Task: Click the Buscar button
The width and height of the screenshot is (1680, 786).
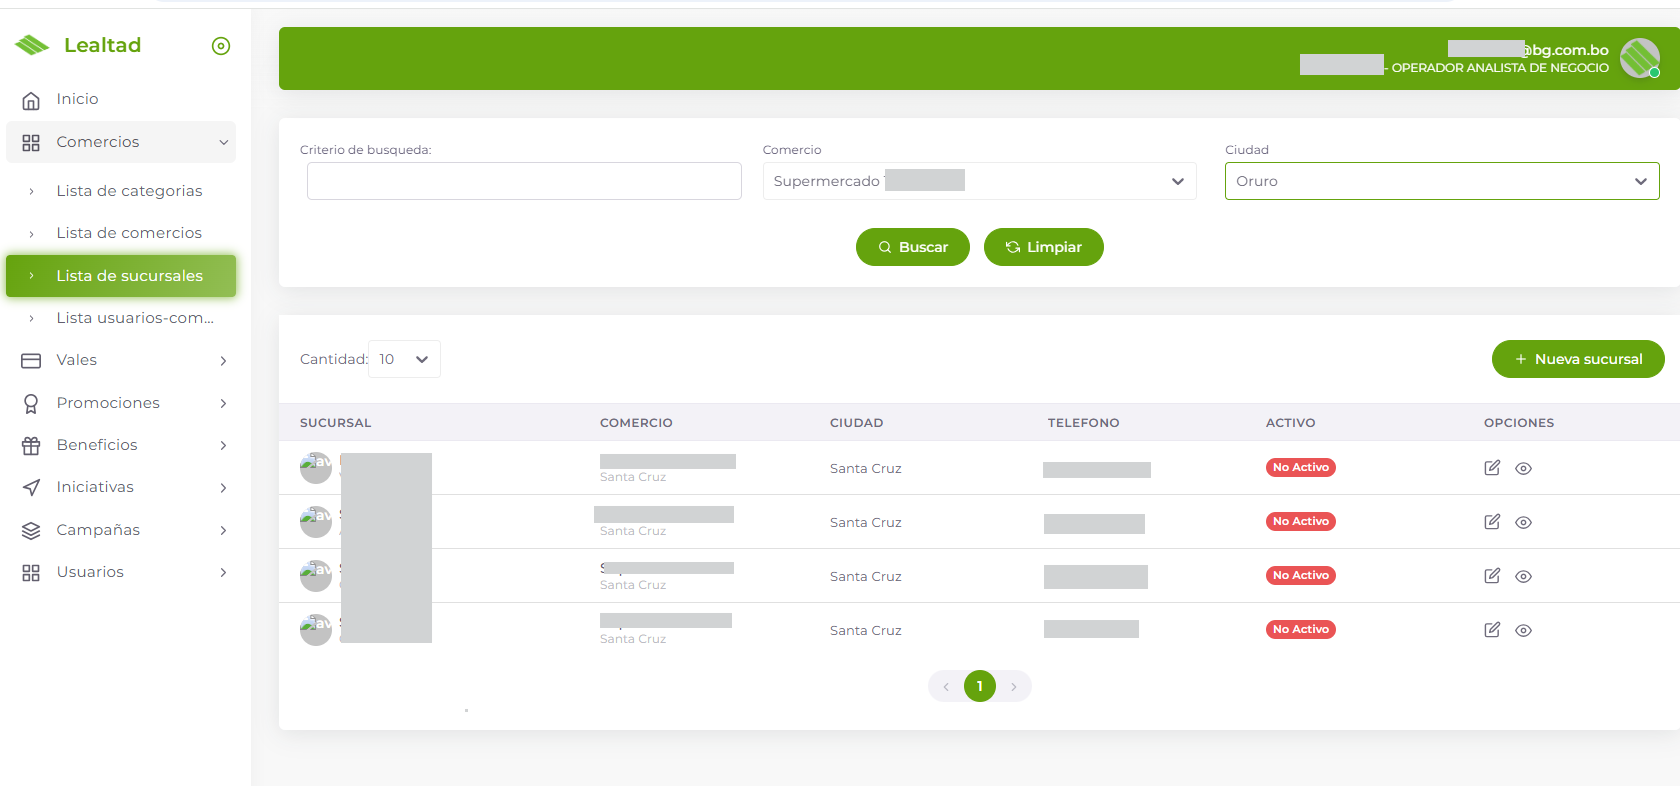Action: (x=913, y=247)
